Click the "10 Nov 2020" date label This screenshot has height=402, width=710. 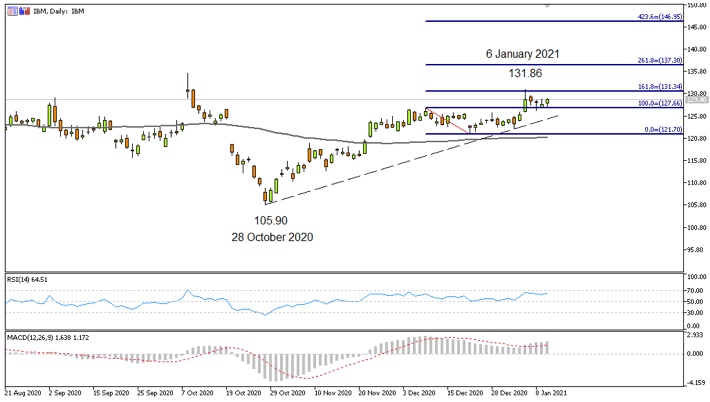[x=333, y=393]
